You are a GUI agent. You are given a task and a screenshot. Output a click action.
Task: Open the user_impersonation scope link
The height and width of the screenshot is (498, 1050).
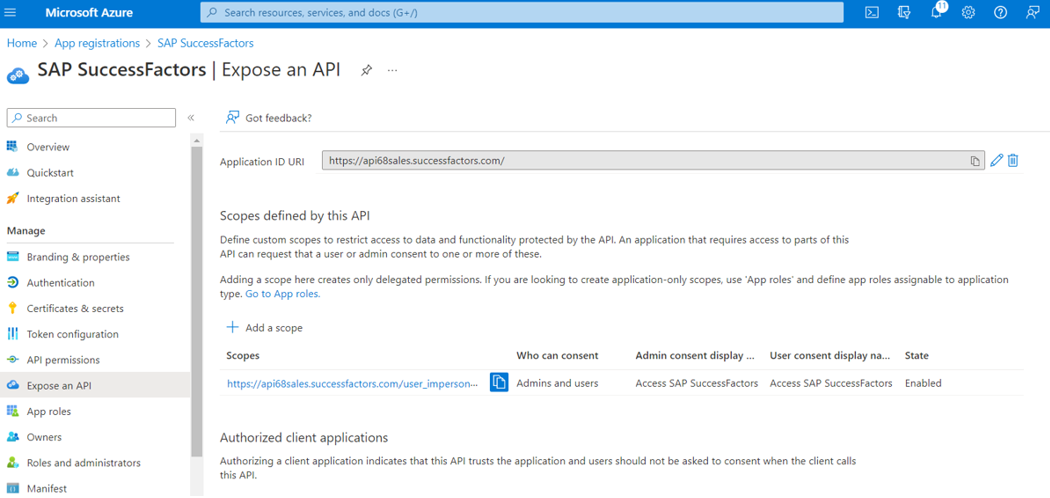click(353, 384)
